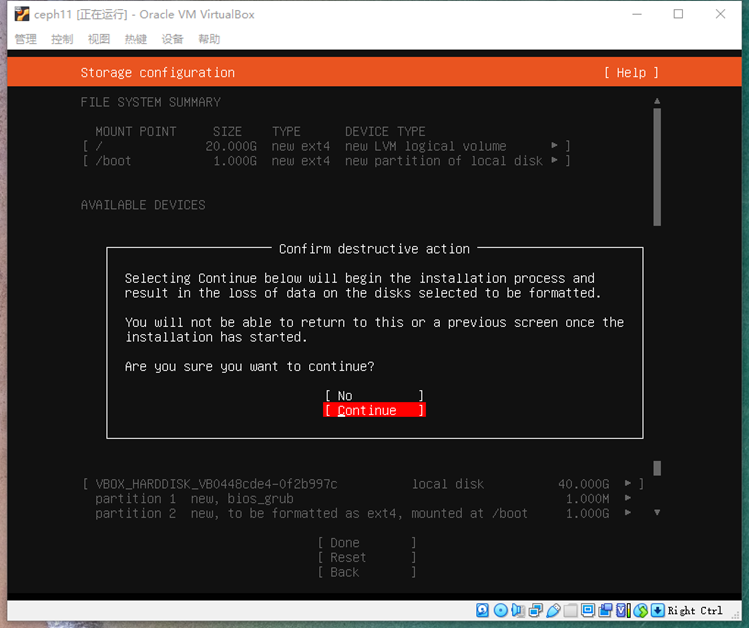The width and height of the screenshot is (749, 628).
Task: Open USB devices status bar icon
Action: point(553,610)
